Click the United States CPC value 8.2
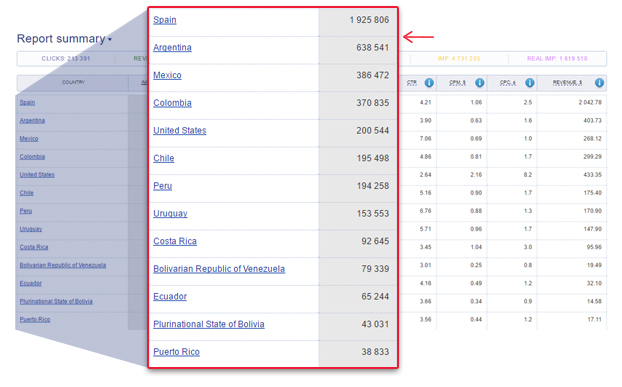This screenshot has width=622, height=387. 528,174
